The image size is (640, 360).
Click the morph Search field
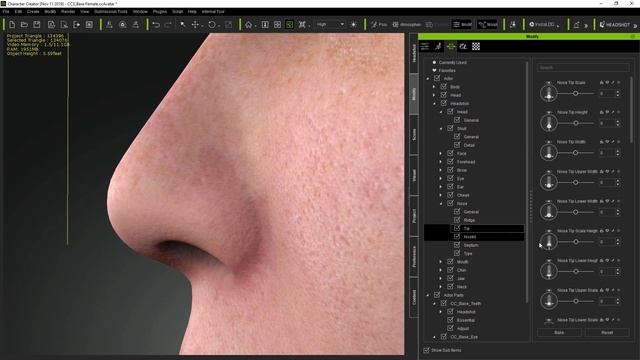pos(583,67)
